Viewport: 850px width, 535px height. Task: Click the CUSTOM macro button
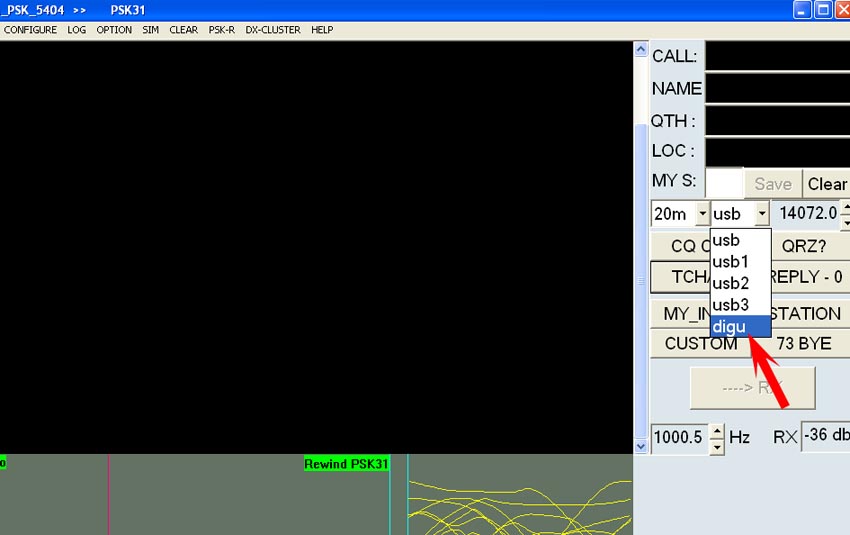pos(700,344)
